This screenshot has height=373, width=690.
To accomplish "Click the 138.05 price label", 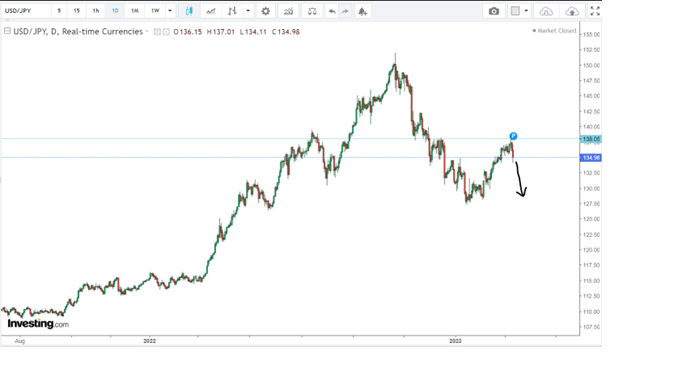I will tap(591, 139).
